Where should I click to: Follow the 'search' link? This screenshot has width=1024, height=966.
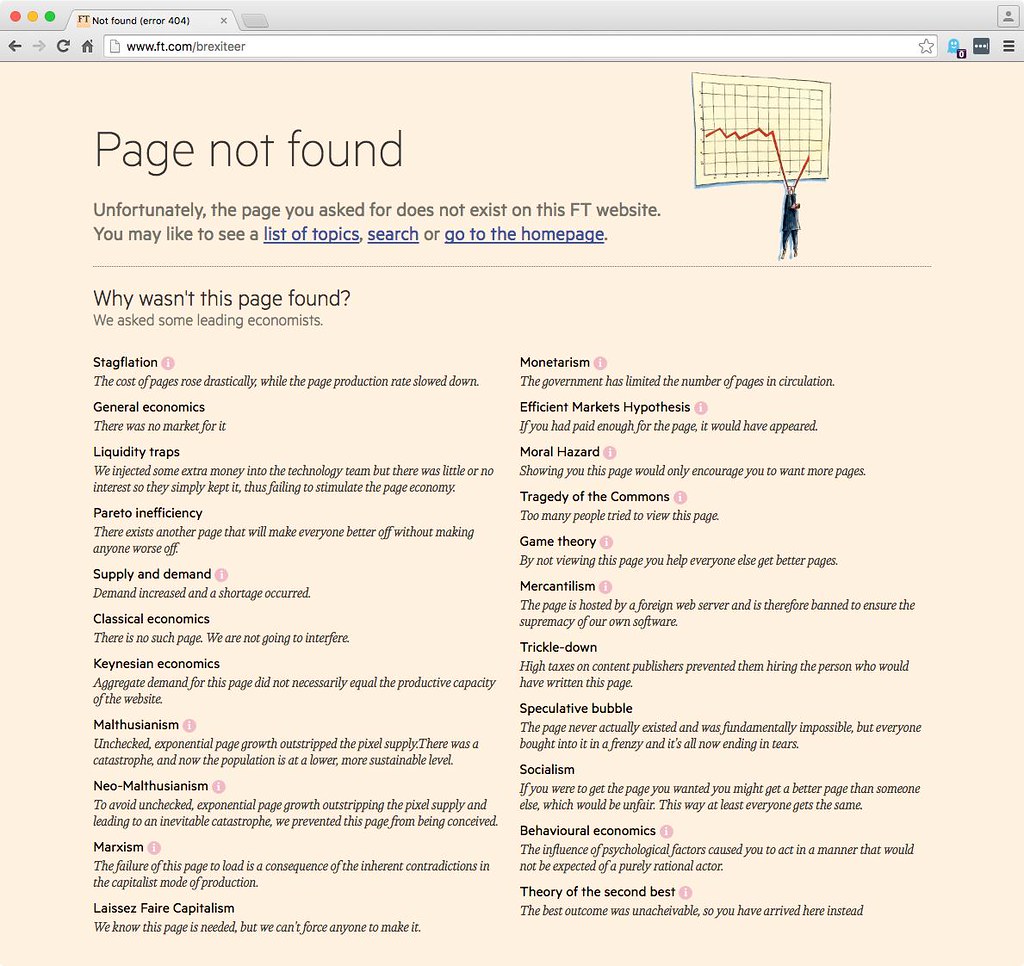(392, 234)
